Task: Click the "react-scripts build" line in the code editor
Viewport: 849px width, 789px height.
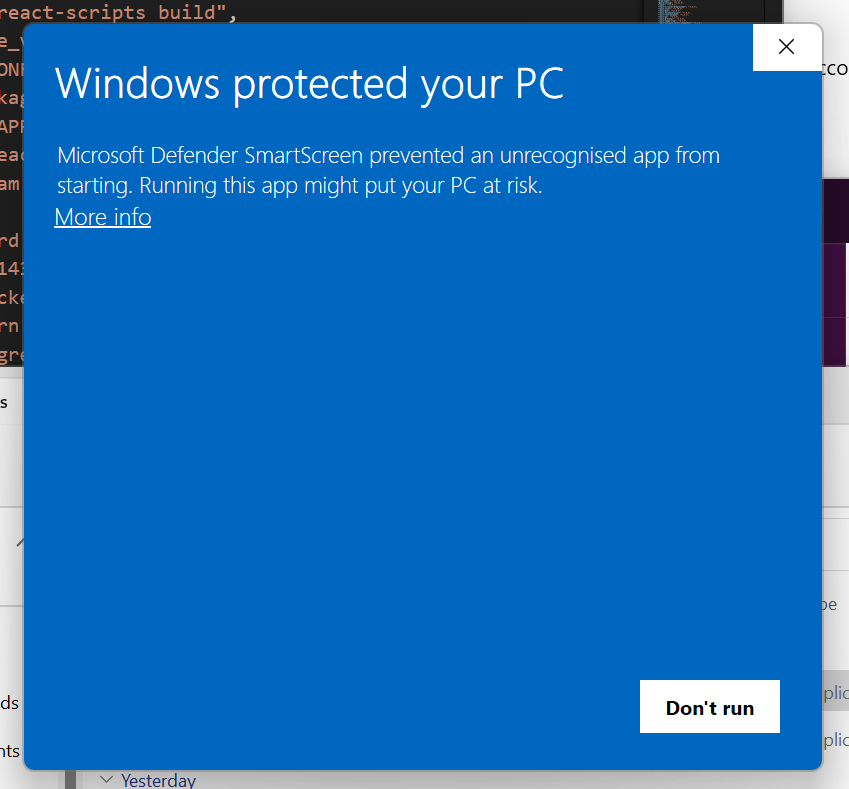Action: point(118,12)
